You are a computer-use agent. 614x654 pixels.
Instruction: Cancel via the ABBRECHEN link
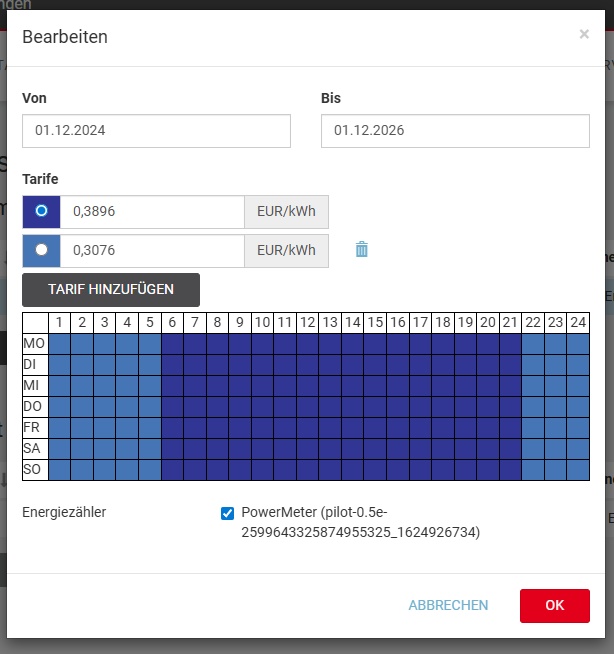coord(448,605)
